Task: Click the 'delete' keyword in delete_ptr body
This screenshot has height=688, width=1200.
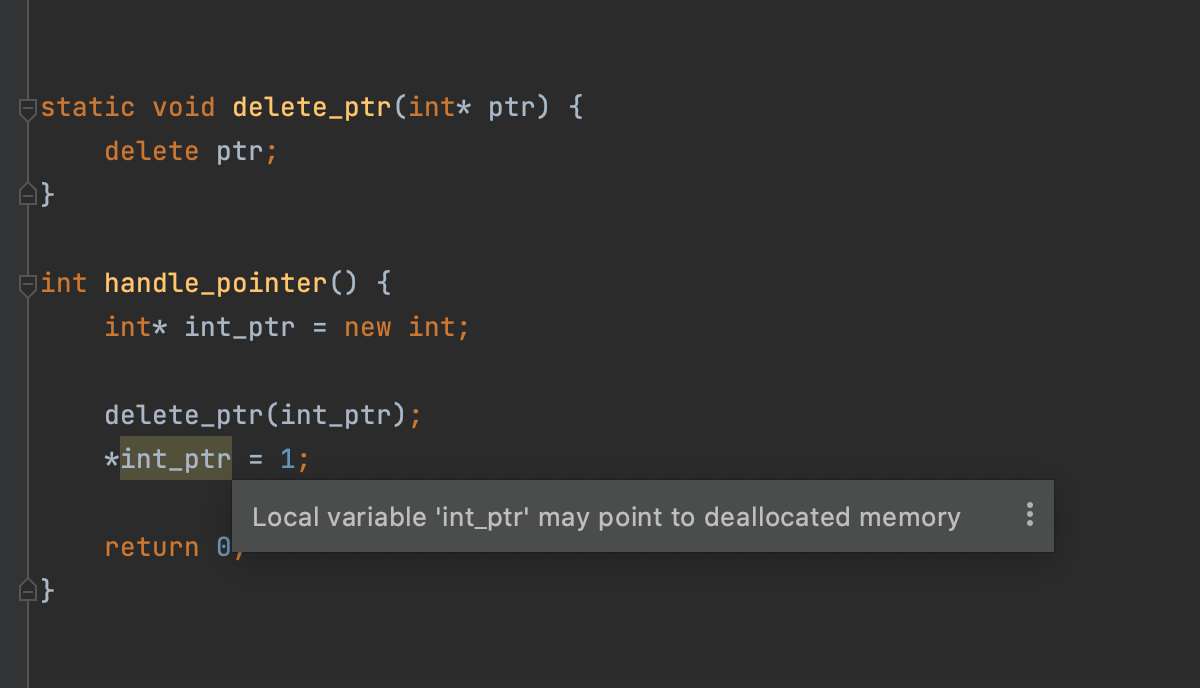Action: pos(152,151)
